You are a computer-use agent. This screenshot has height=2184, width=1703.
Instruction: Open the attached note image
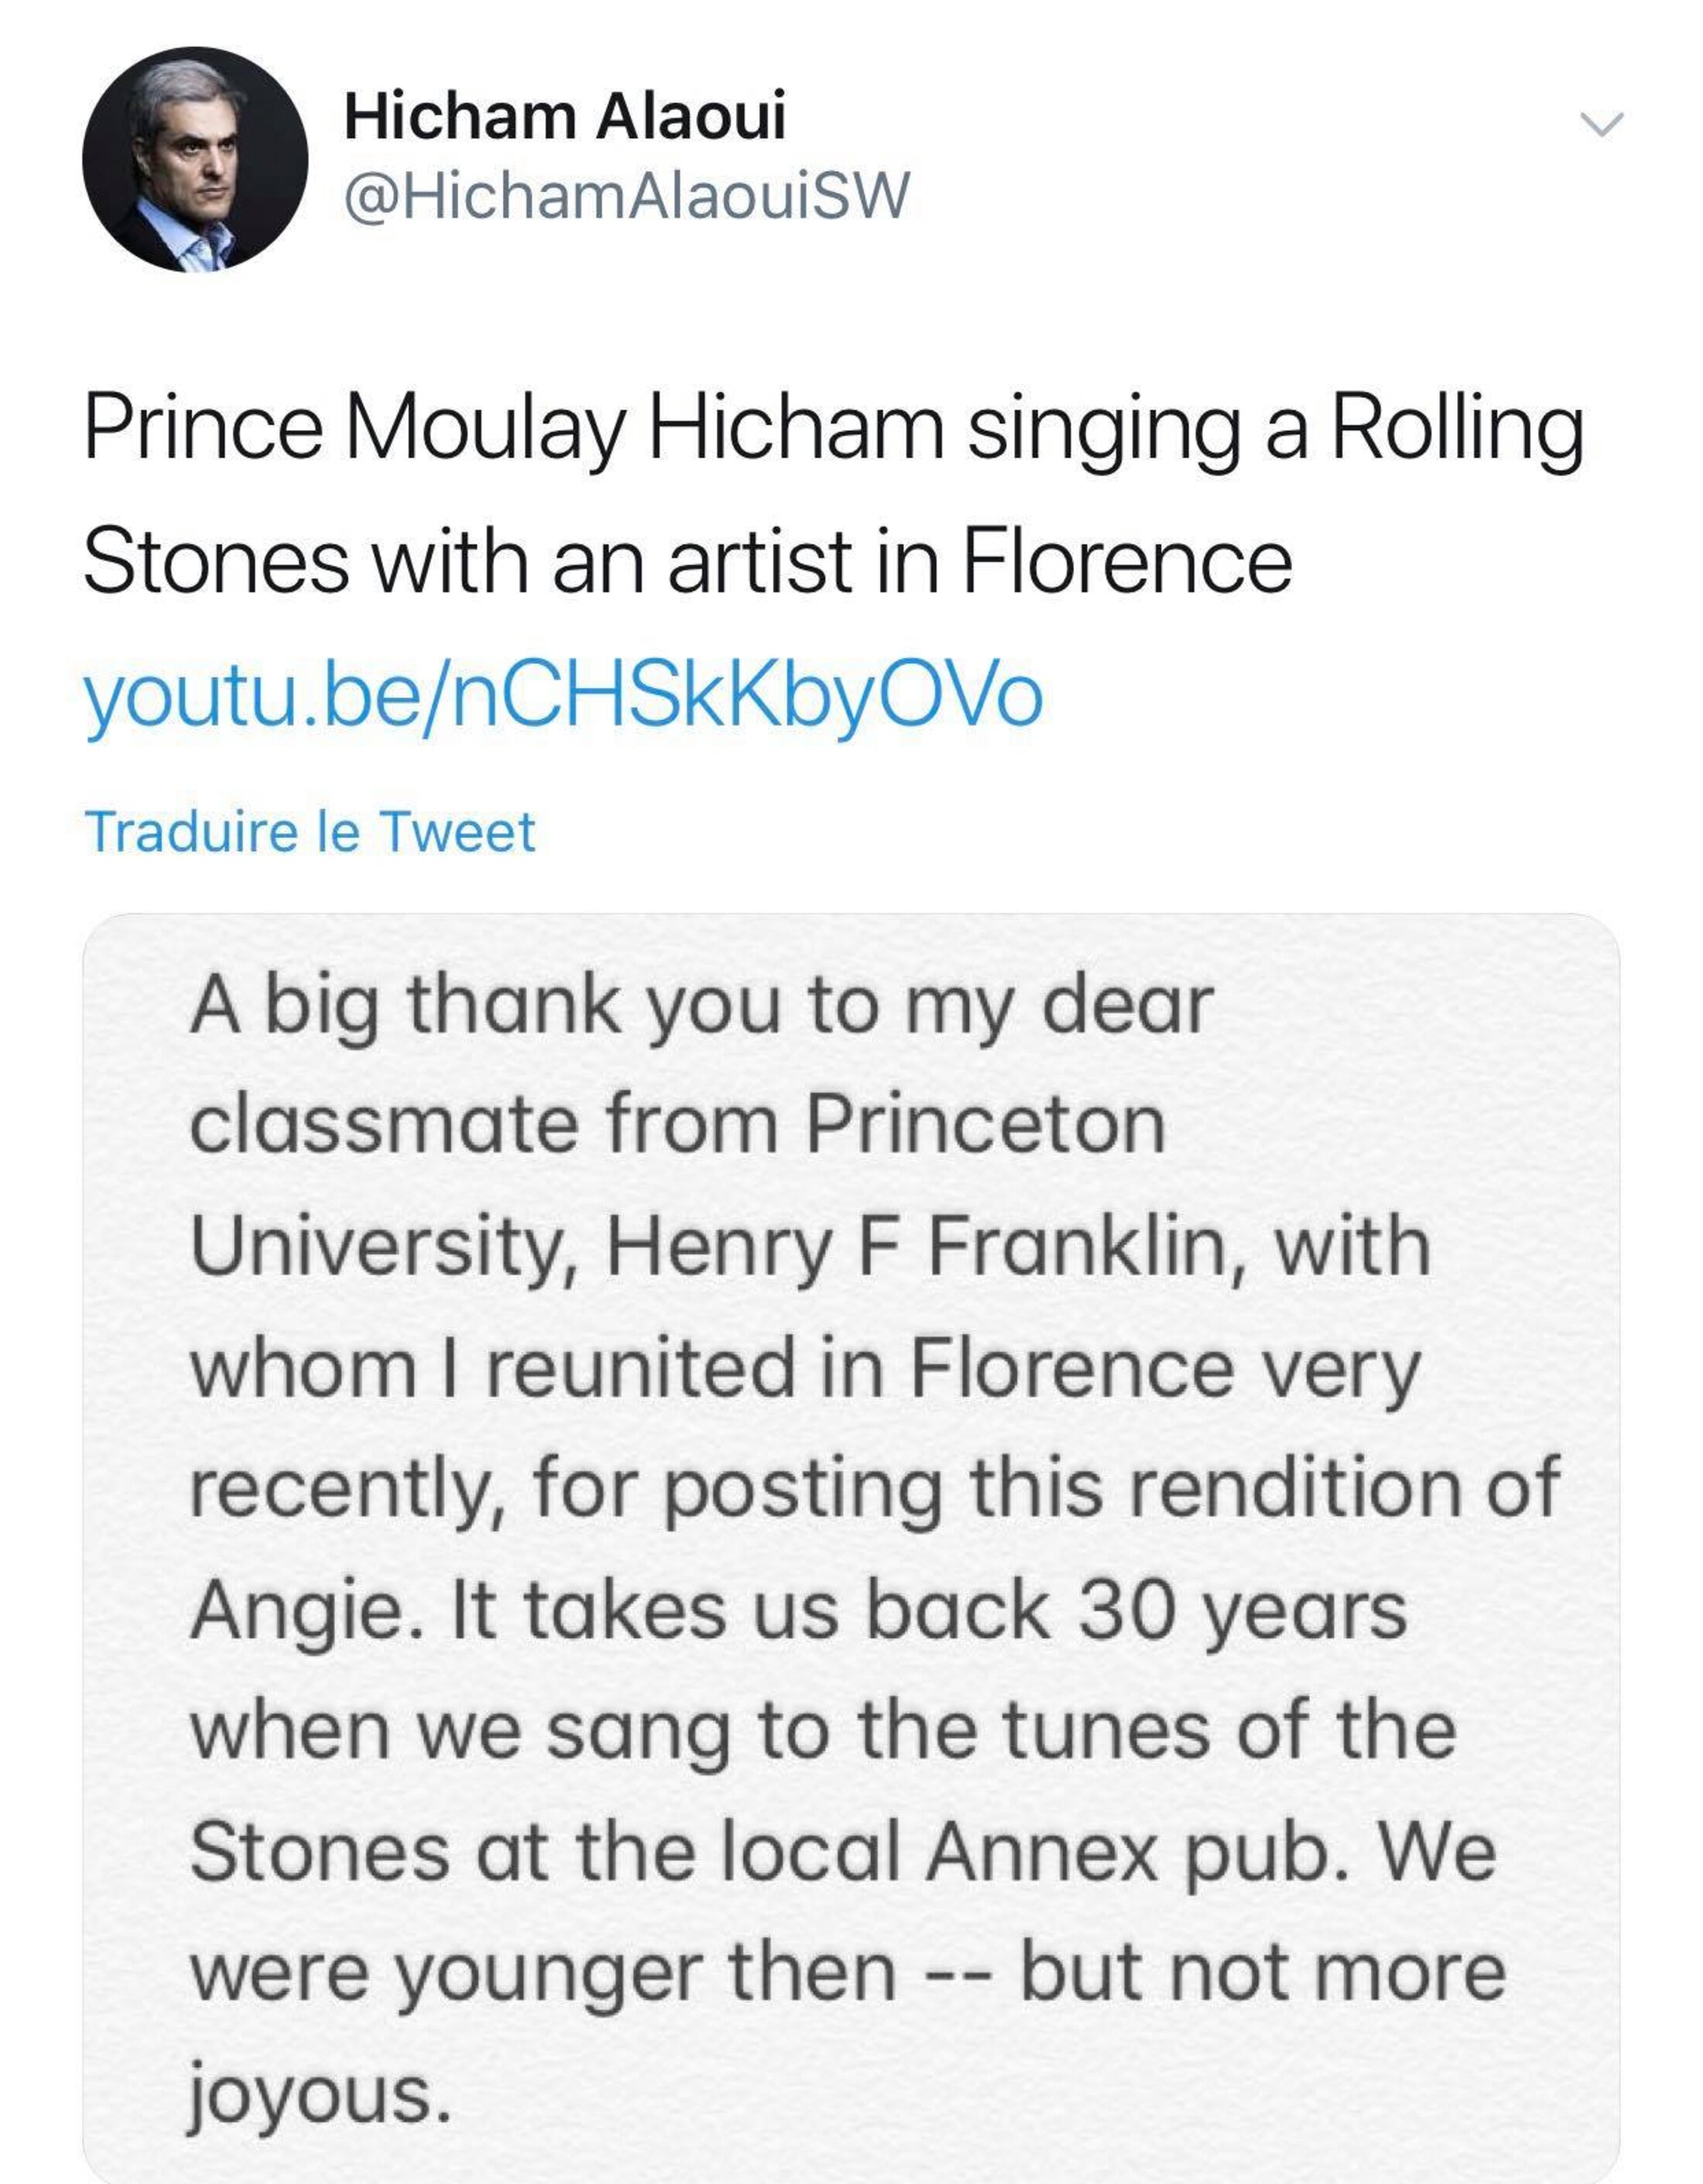(850, 1540)
